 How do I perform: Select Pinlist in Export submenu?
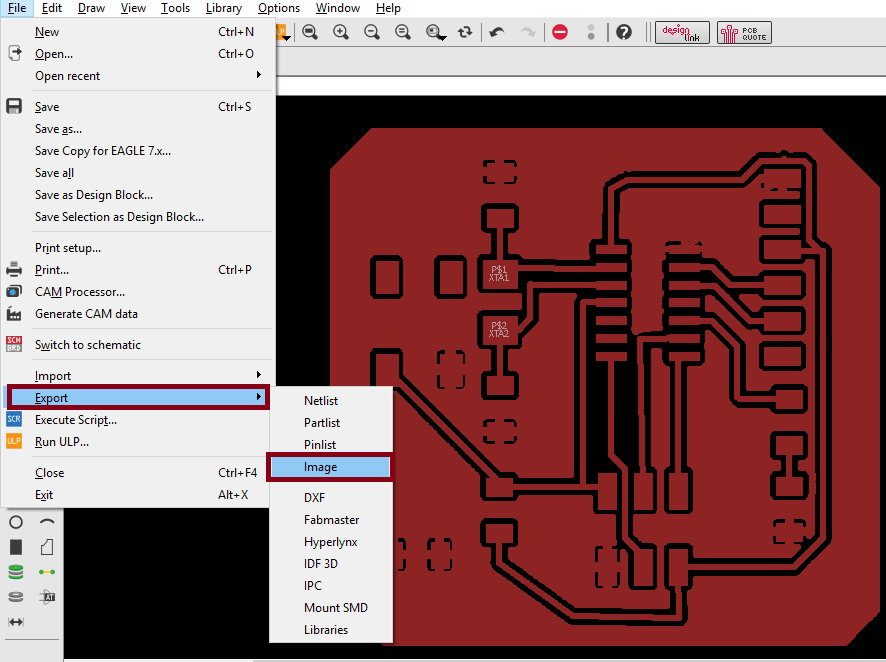coord(331,445)
